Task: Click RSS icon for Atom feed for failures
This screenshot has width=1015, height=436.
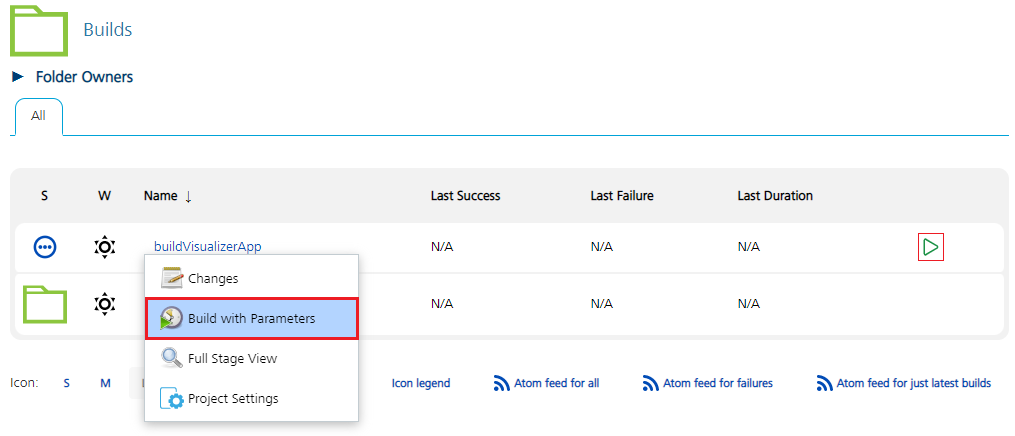Action: [651, 383]
